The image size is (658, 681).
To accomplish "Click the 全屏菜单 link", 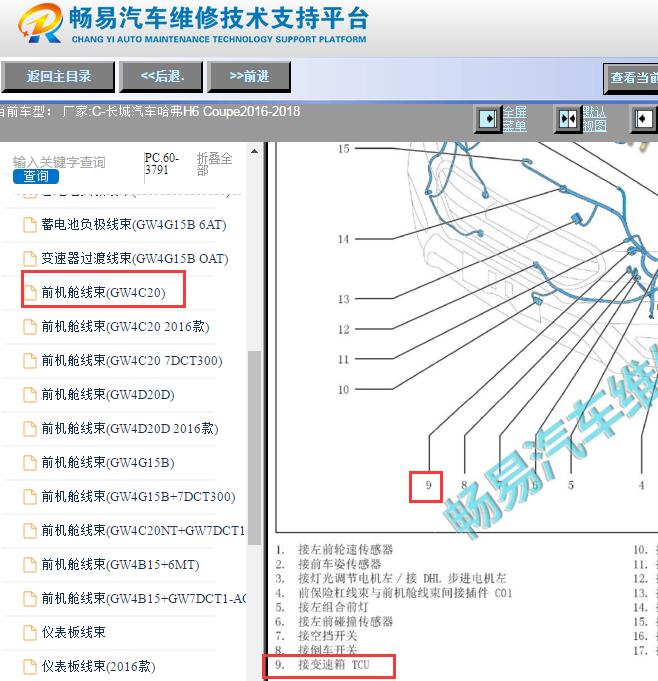I will click(515, 119).
